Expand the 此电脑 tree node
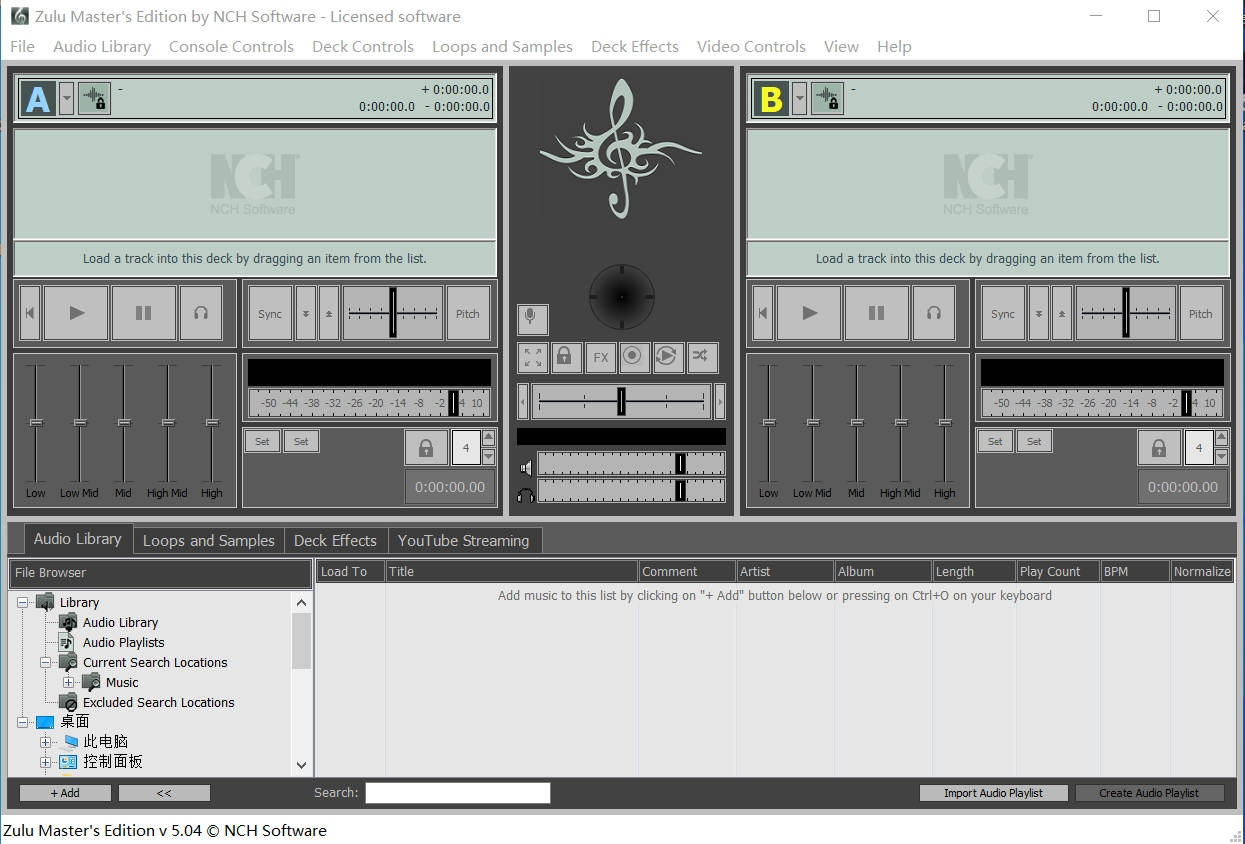The height and width of the screenshot is (844, 1245). (45, 742)
